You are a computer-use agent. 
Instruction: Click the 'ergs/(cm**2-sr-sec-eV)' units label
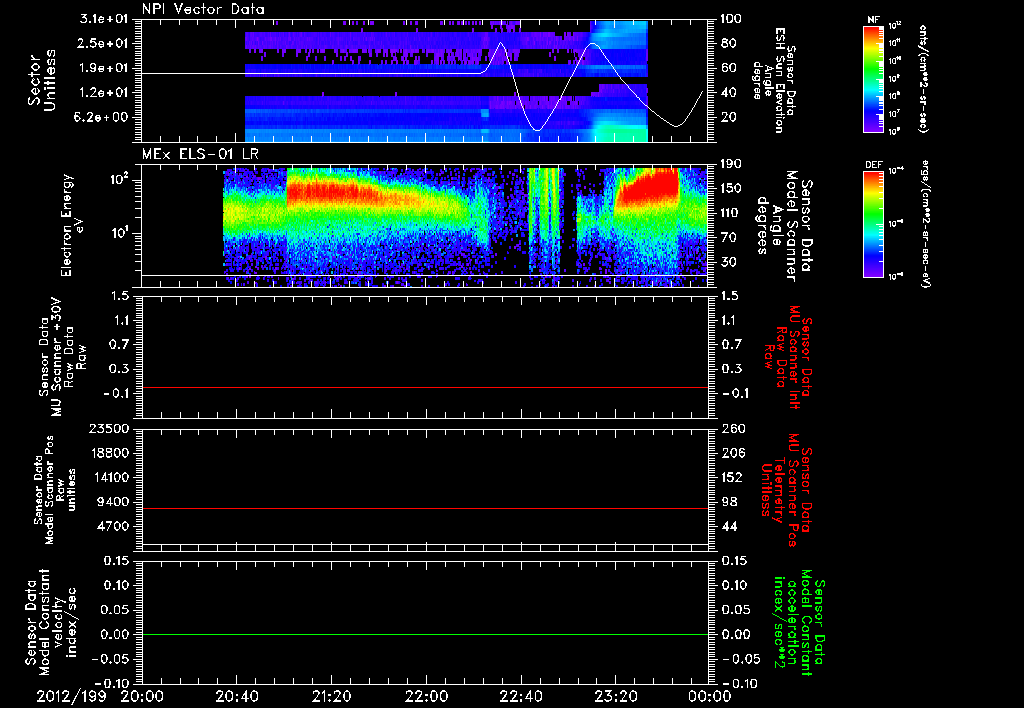(925, 224)
